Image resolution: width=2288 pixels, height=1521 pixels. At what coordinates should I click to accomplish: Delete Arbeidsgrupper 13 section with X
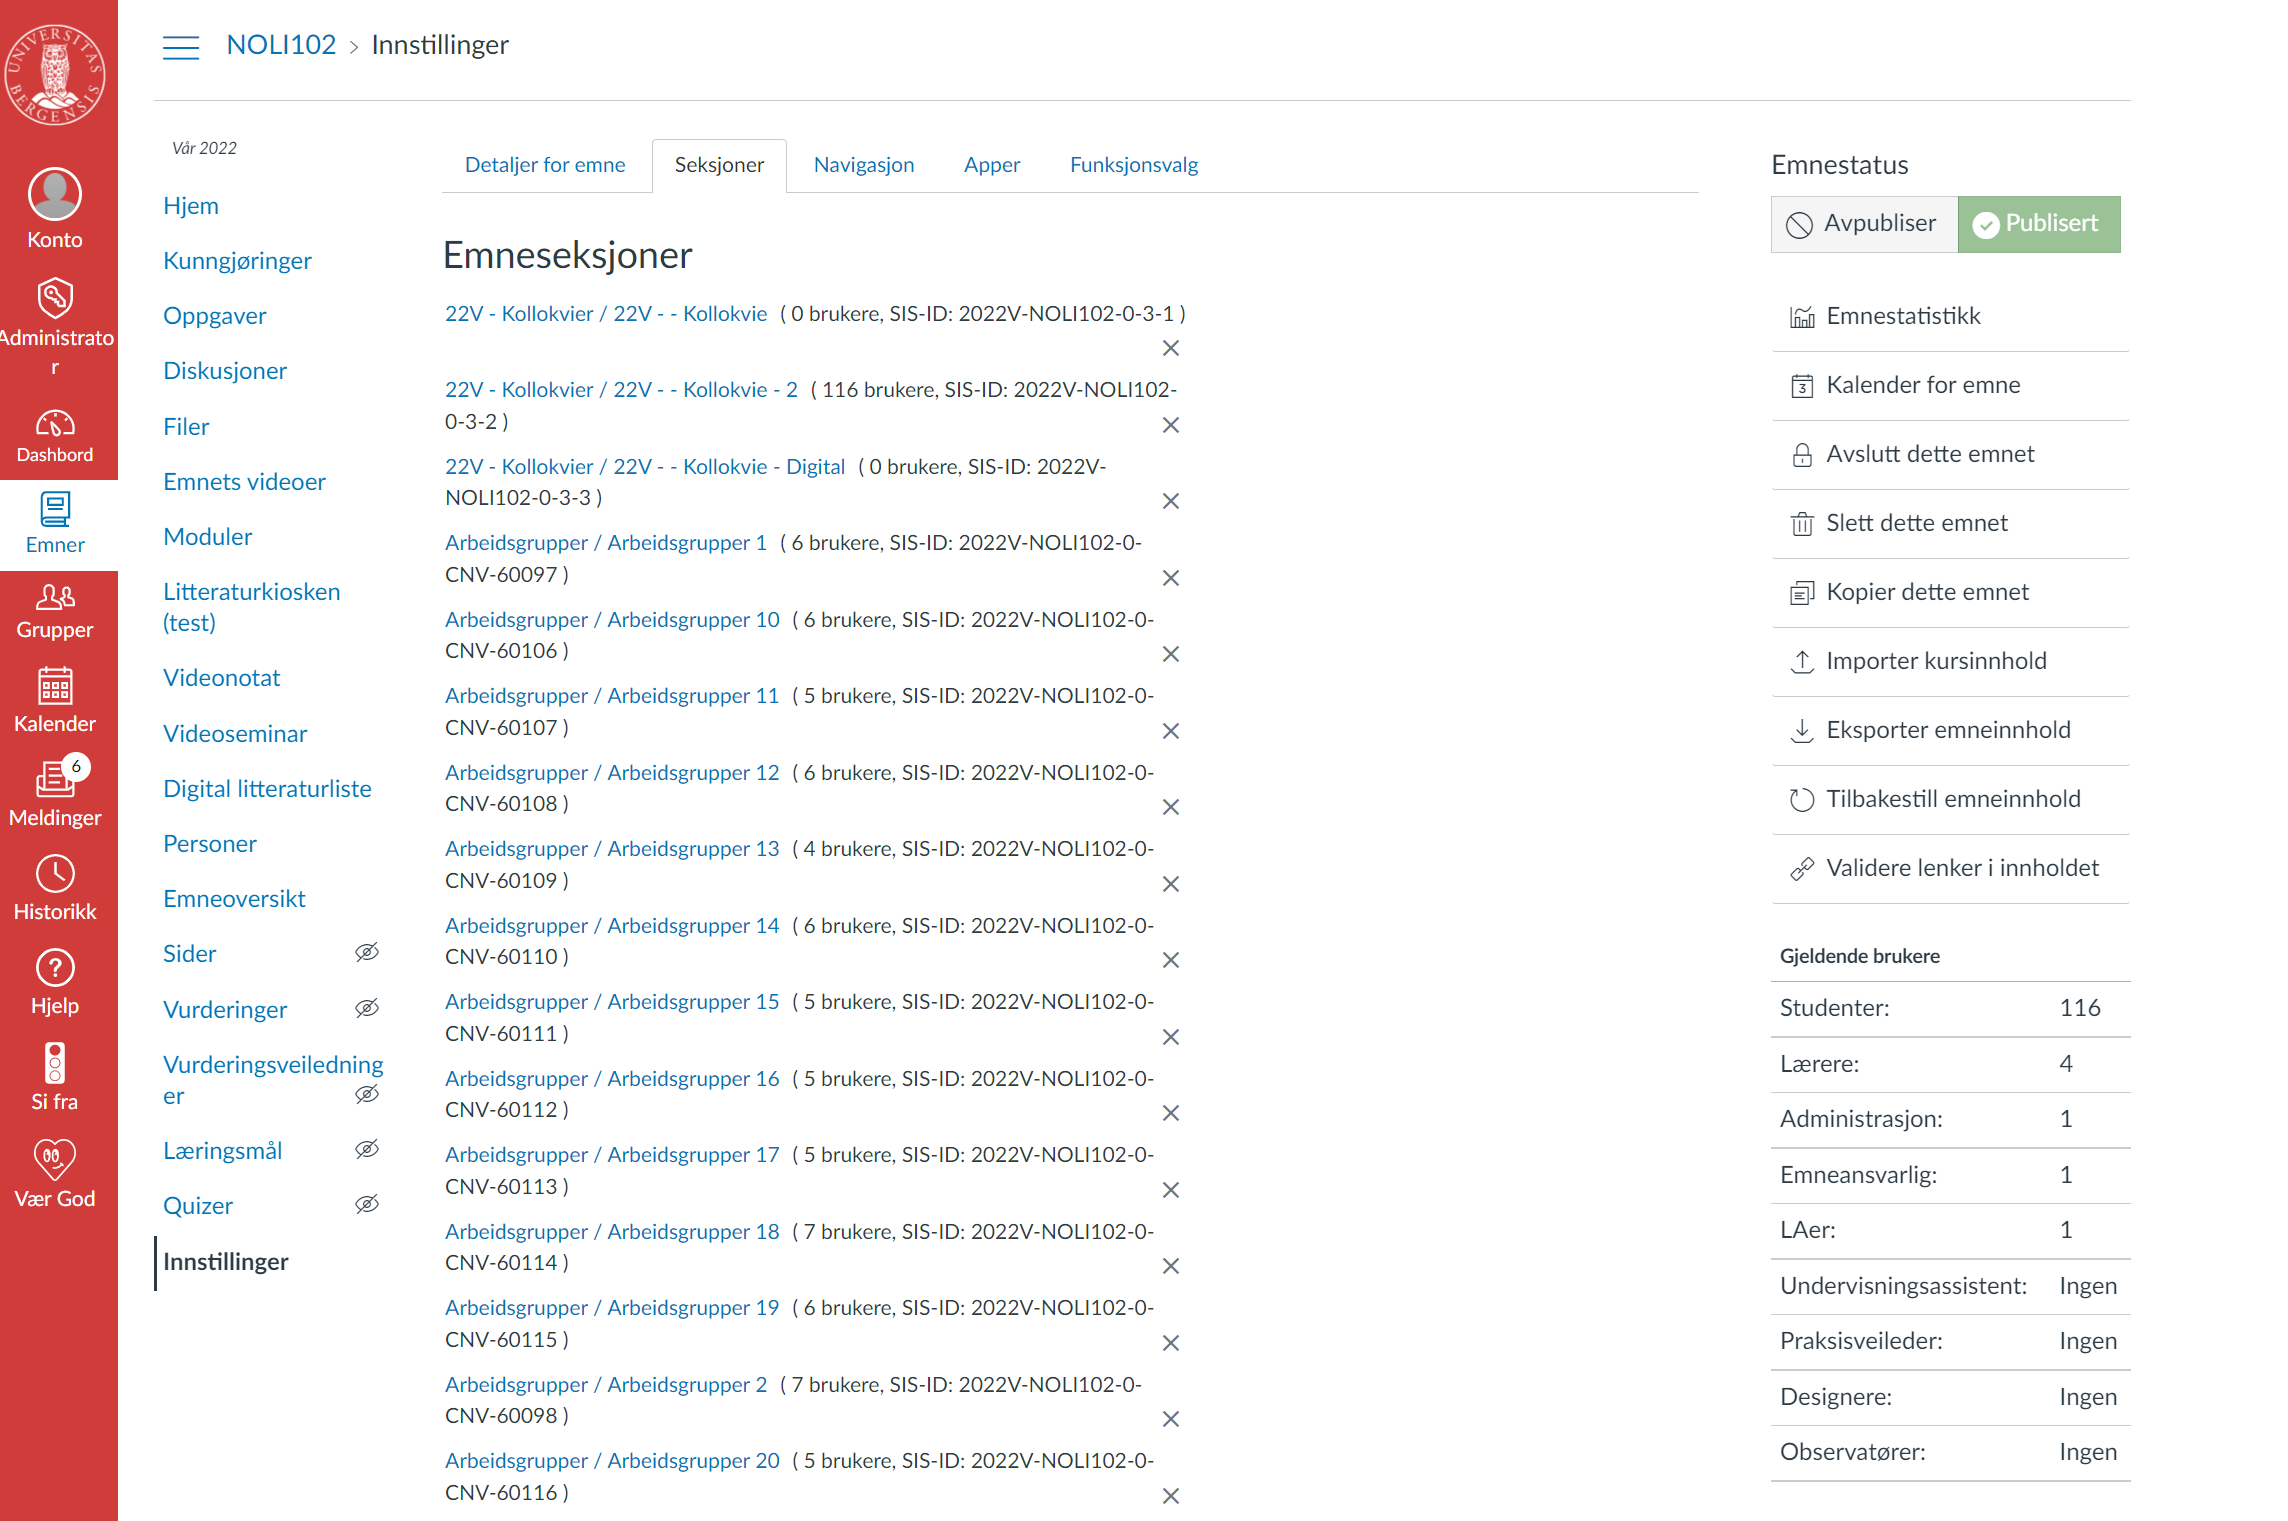(x=1171, y=884)
